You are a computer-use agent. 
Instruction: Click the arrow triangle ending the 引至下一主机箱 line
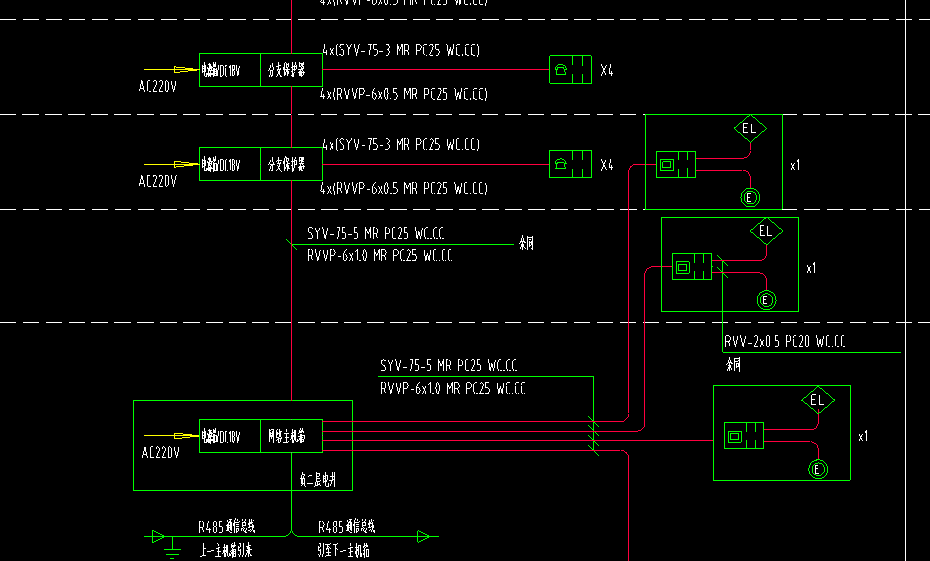(423, 537)
